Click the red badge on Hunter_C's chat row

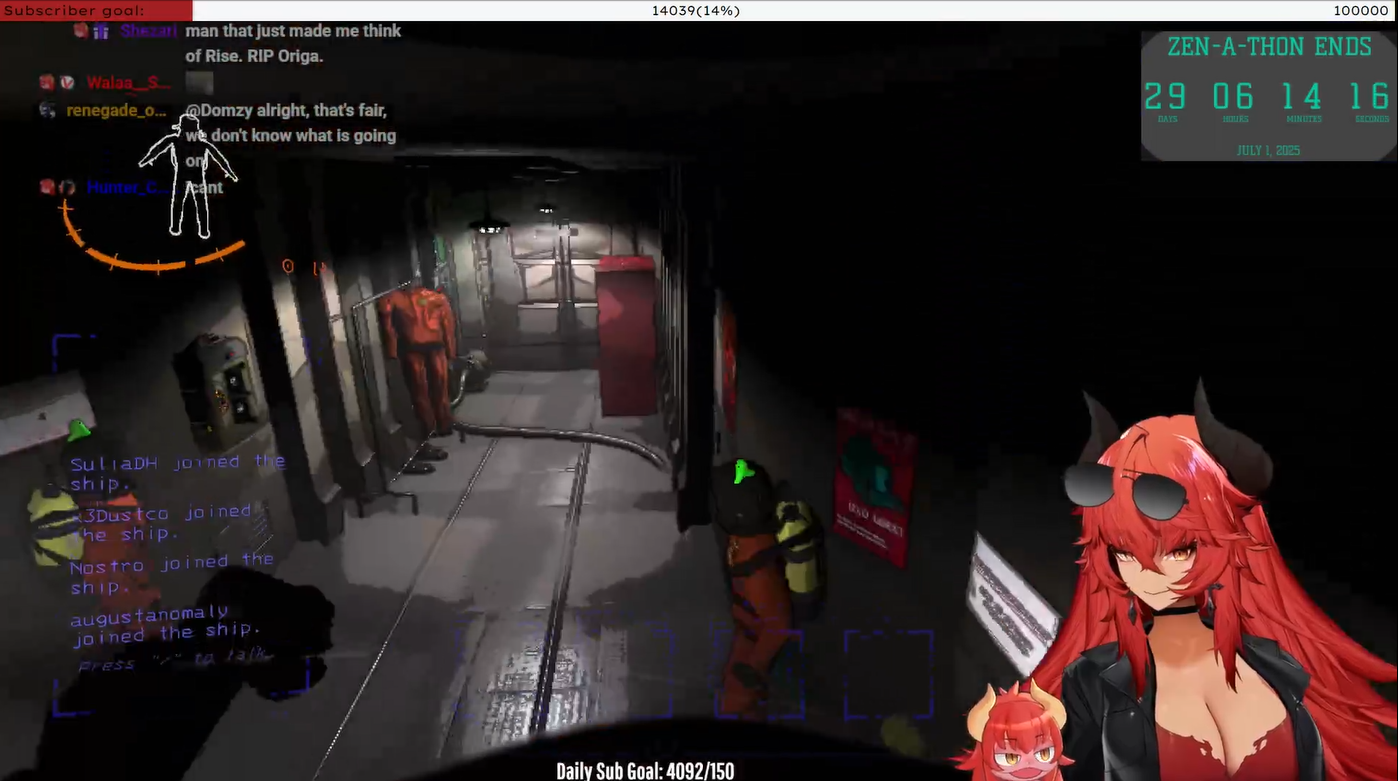pyautogui.click(x=47, y=187)
